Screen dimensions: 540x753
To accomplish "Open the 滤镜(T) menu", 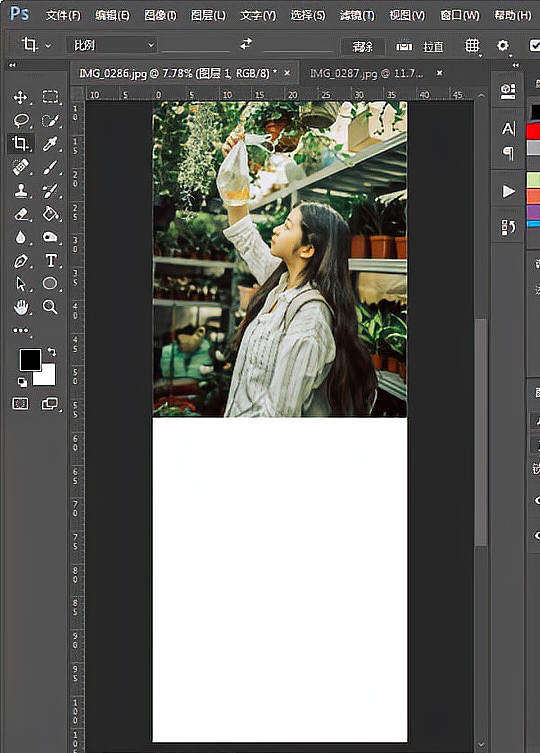I will point(357,15).
